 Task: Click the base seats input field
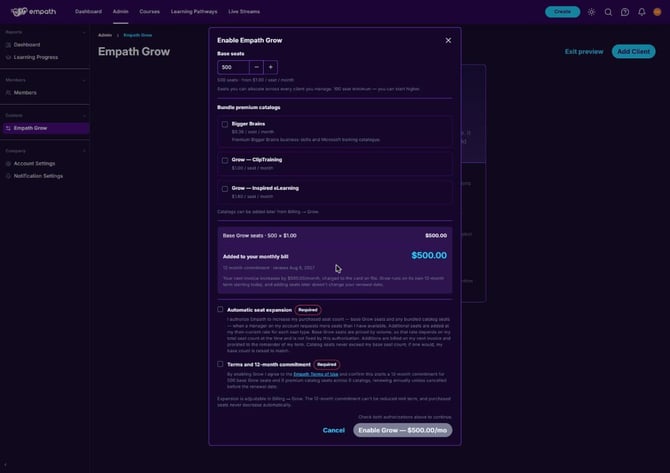[233, 67]
